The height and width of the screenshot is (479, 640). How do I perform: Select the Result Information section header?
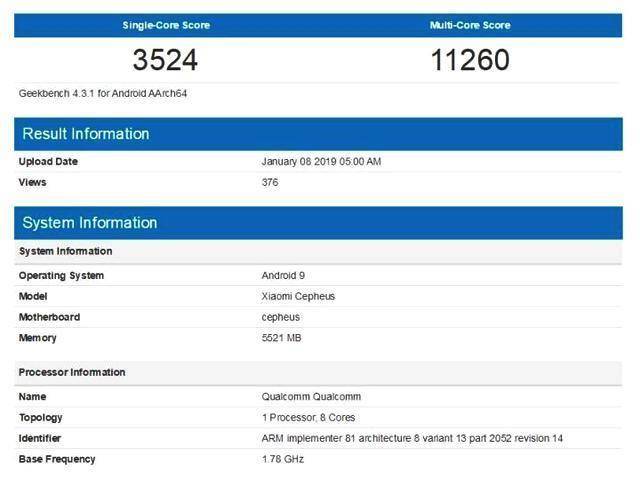(x=318, y=134)
